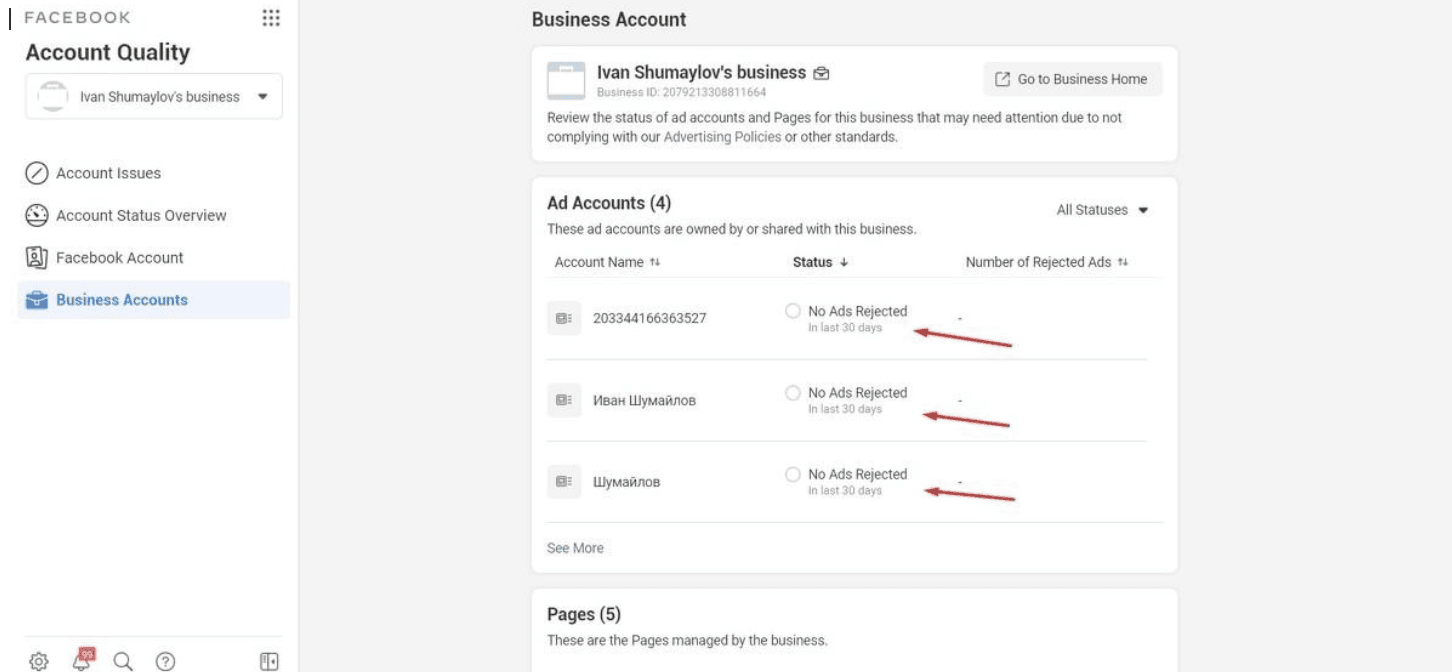
Task: Click the Status column header
Action: (812, 262)
